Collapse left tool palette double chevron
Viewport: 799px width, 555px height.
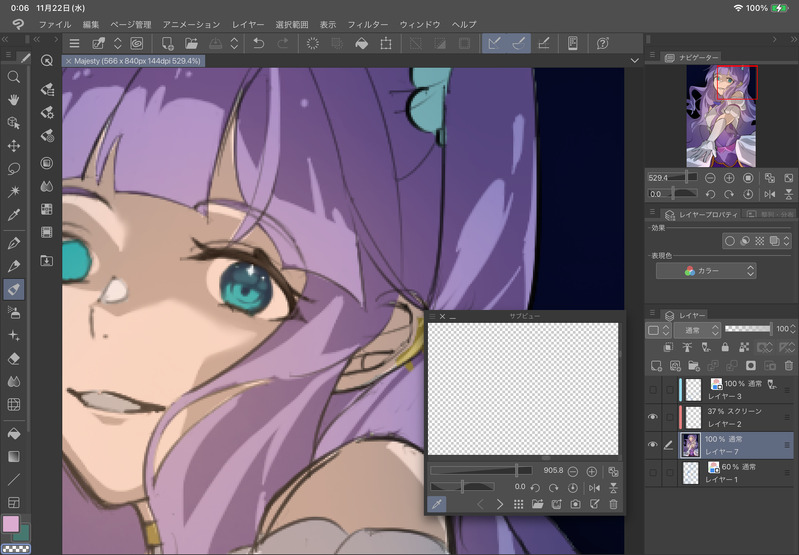(5, 39)
